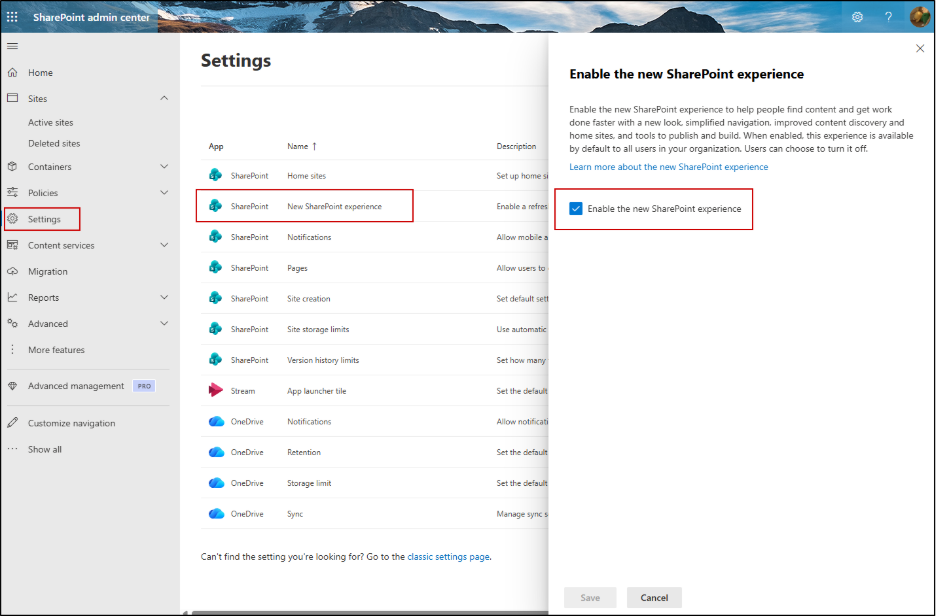
Task: Uncheck Enable the new SharePoint experience
Action: pyautogui.click(x=575, y=209)
